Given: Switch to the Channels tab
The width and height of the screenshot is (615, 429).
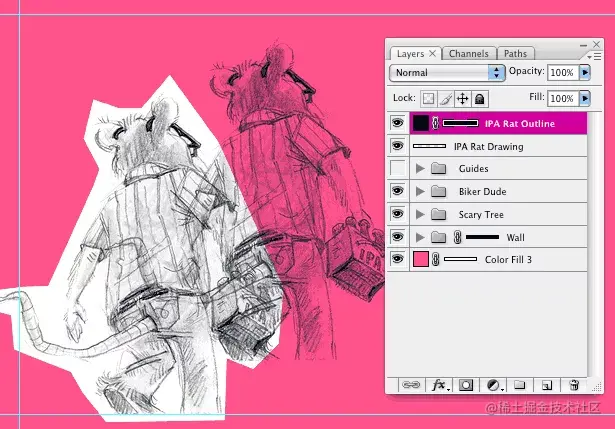Looking at the screenshot, I should [x=469, y=54].
